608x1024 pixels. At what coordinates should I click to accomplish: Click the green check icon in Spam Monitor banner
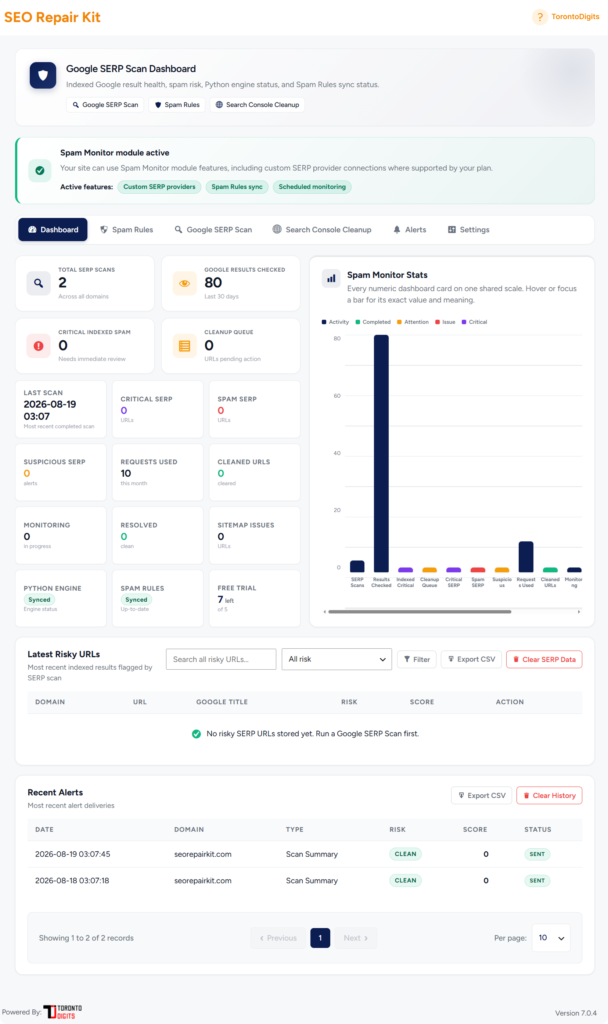point(40,170)
